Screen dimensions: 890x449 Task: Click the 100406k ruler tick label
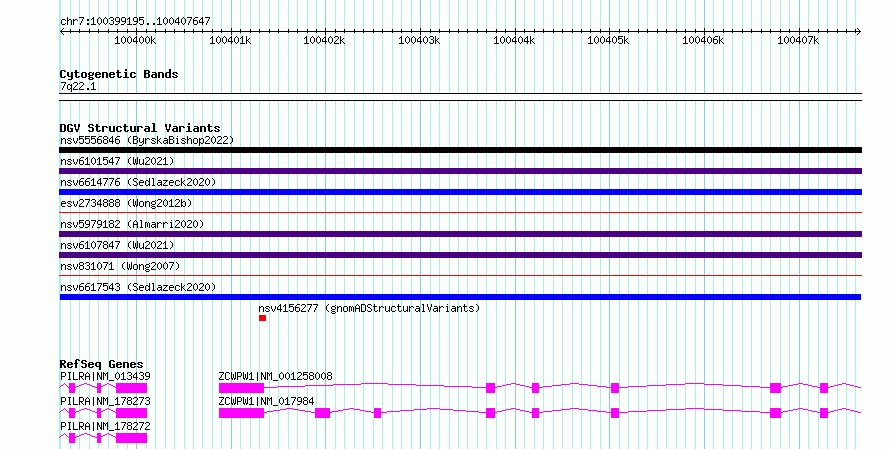coord(703,40)
